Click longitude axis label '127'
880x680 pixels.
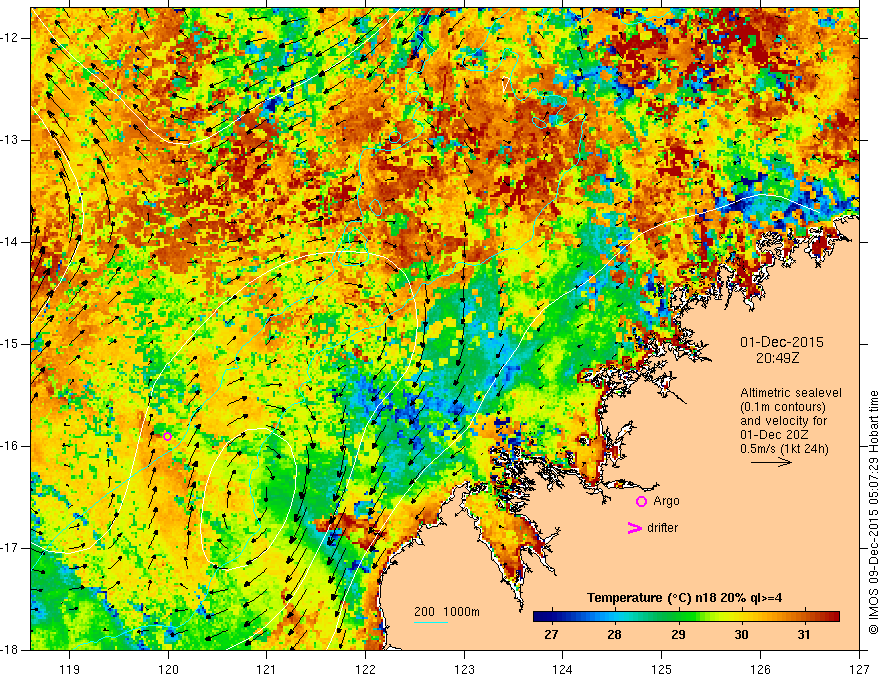pos(859,669)
